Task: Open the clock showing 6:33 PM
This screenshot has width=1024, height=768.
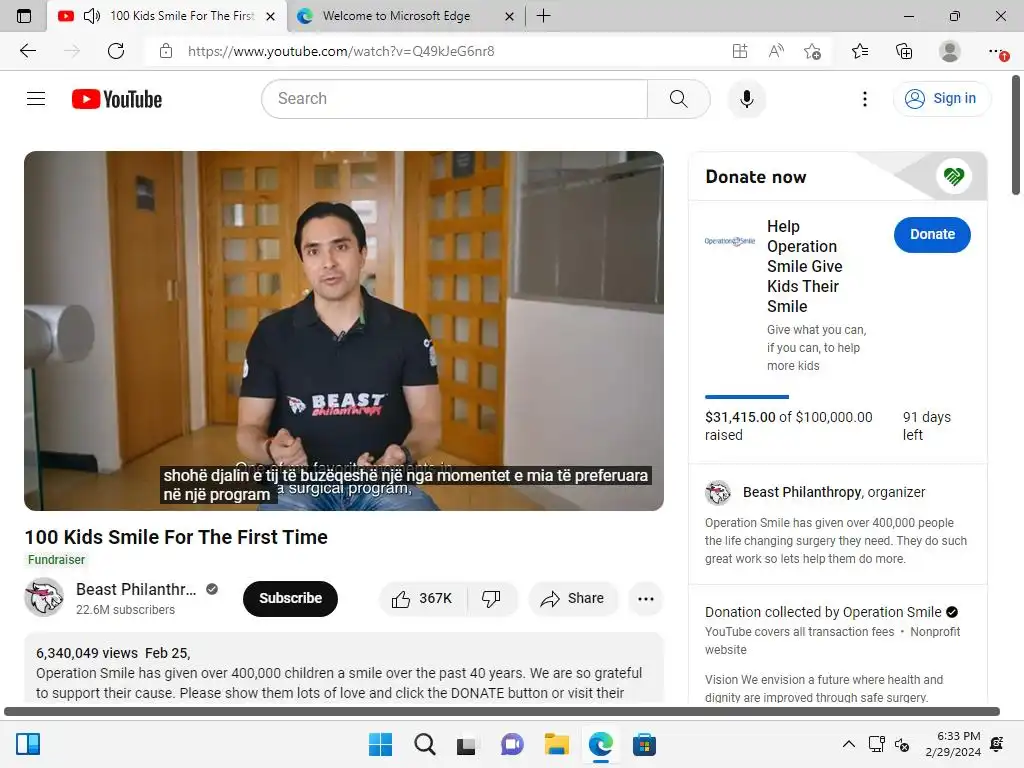Action: pos(953,744)
